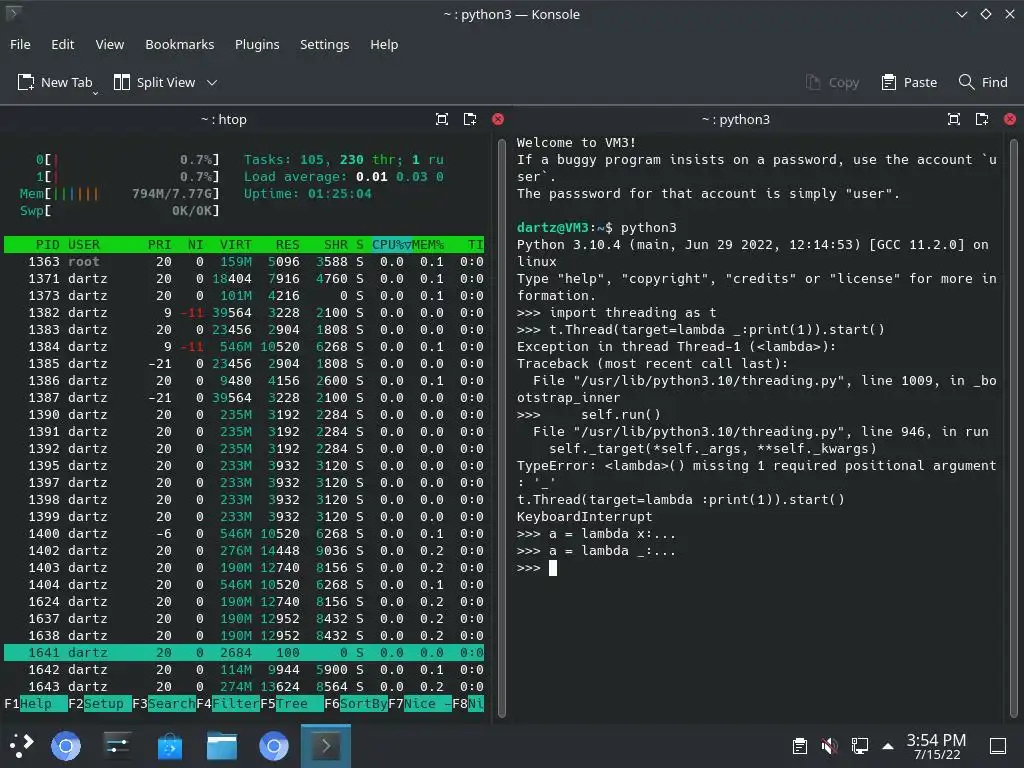This screenshot has width=1024, height=768.
Task: Click the KeyboardInterrupt text line
Action: tap(584, 517)
